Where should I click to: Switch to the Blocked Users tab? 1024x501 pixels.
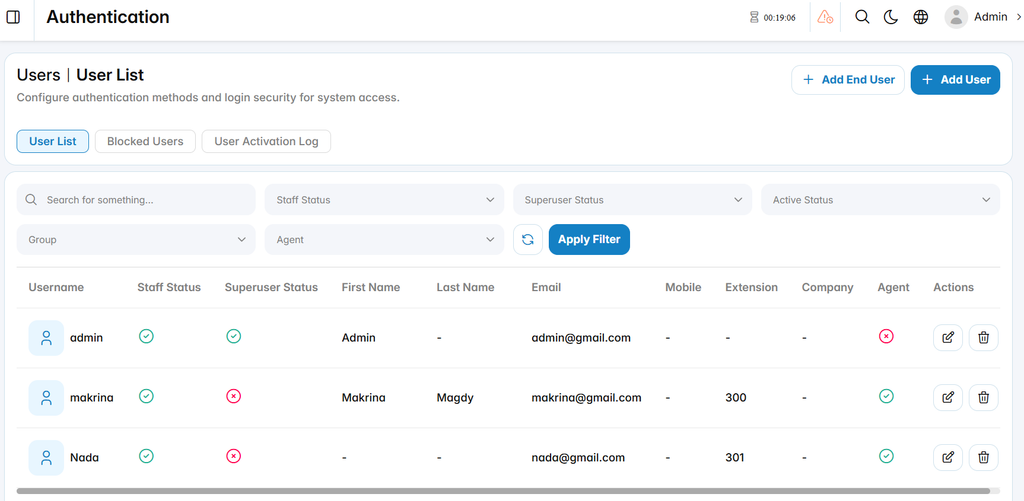click(x=145, y=141)
